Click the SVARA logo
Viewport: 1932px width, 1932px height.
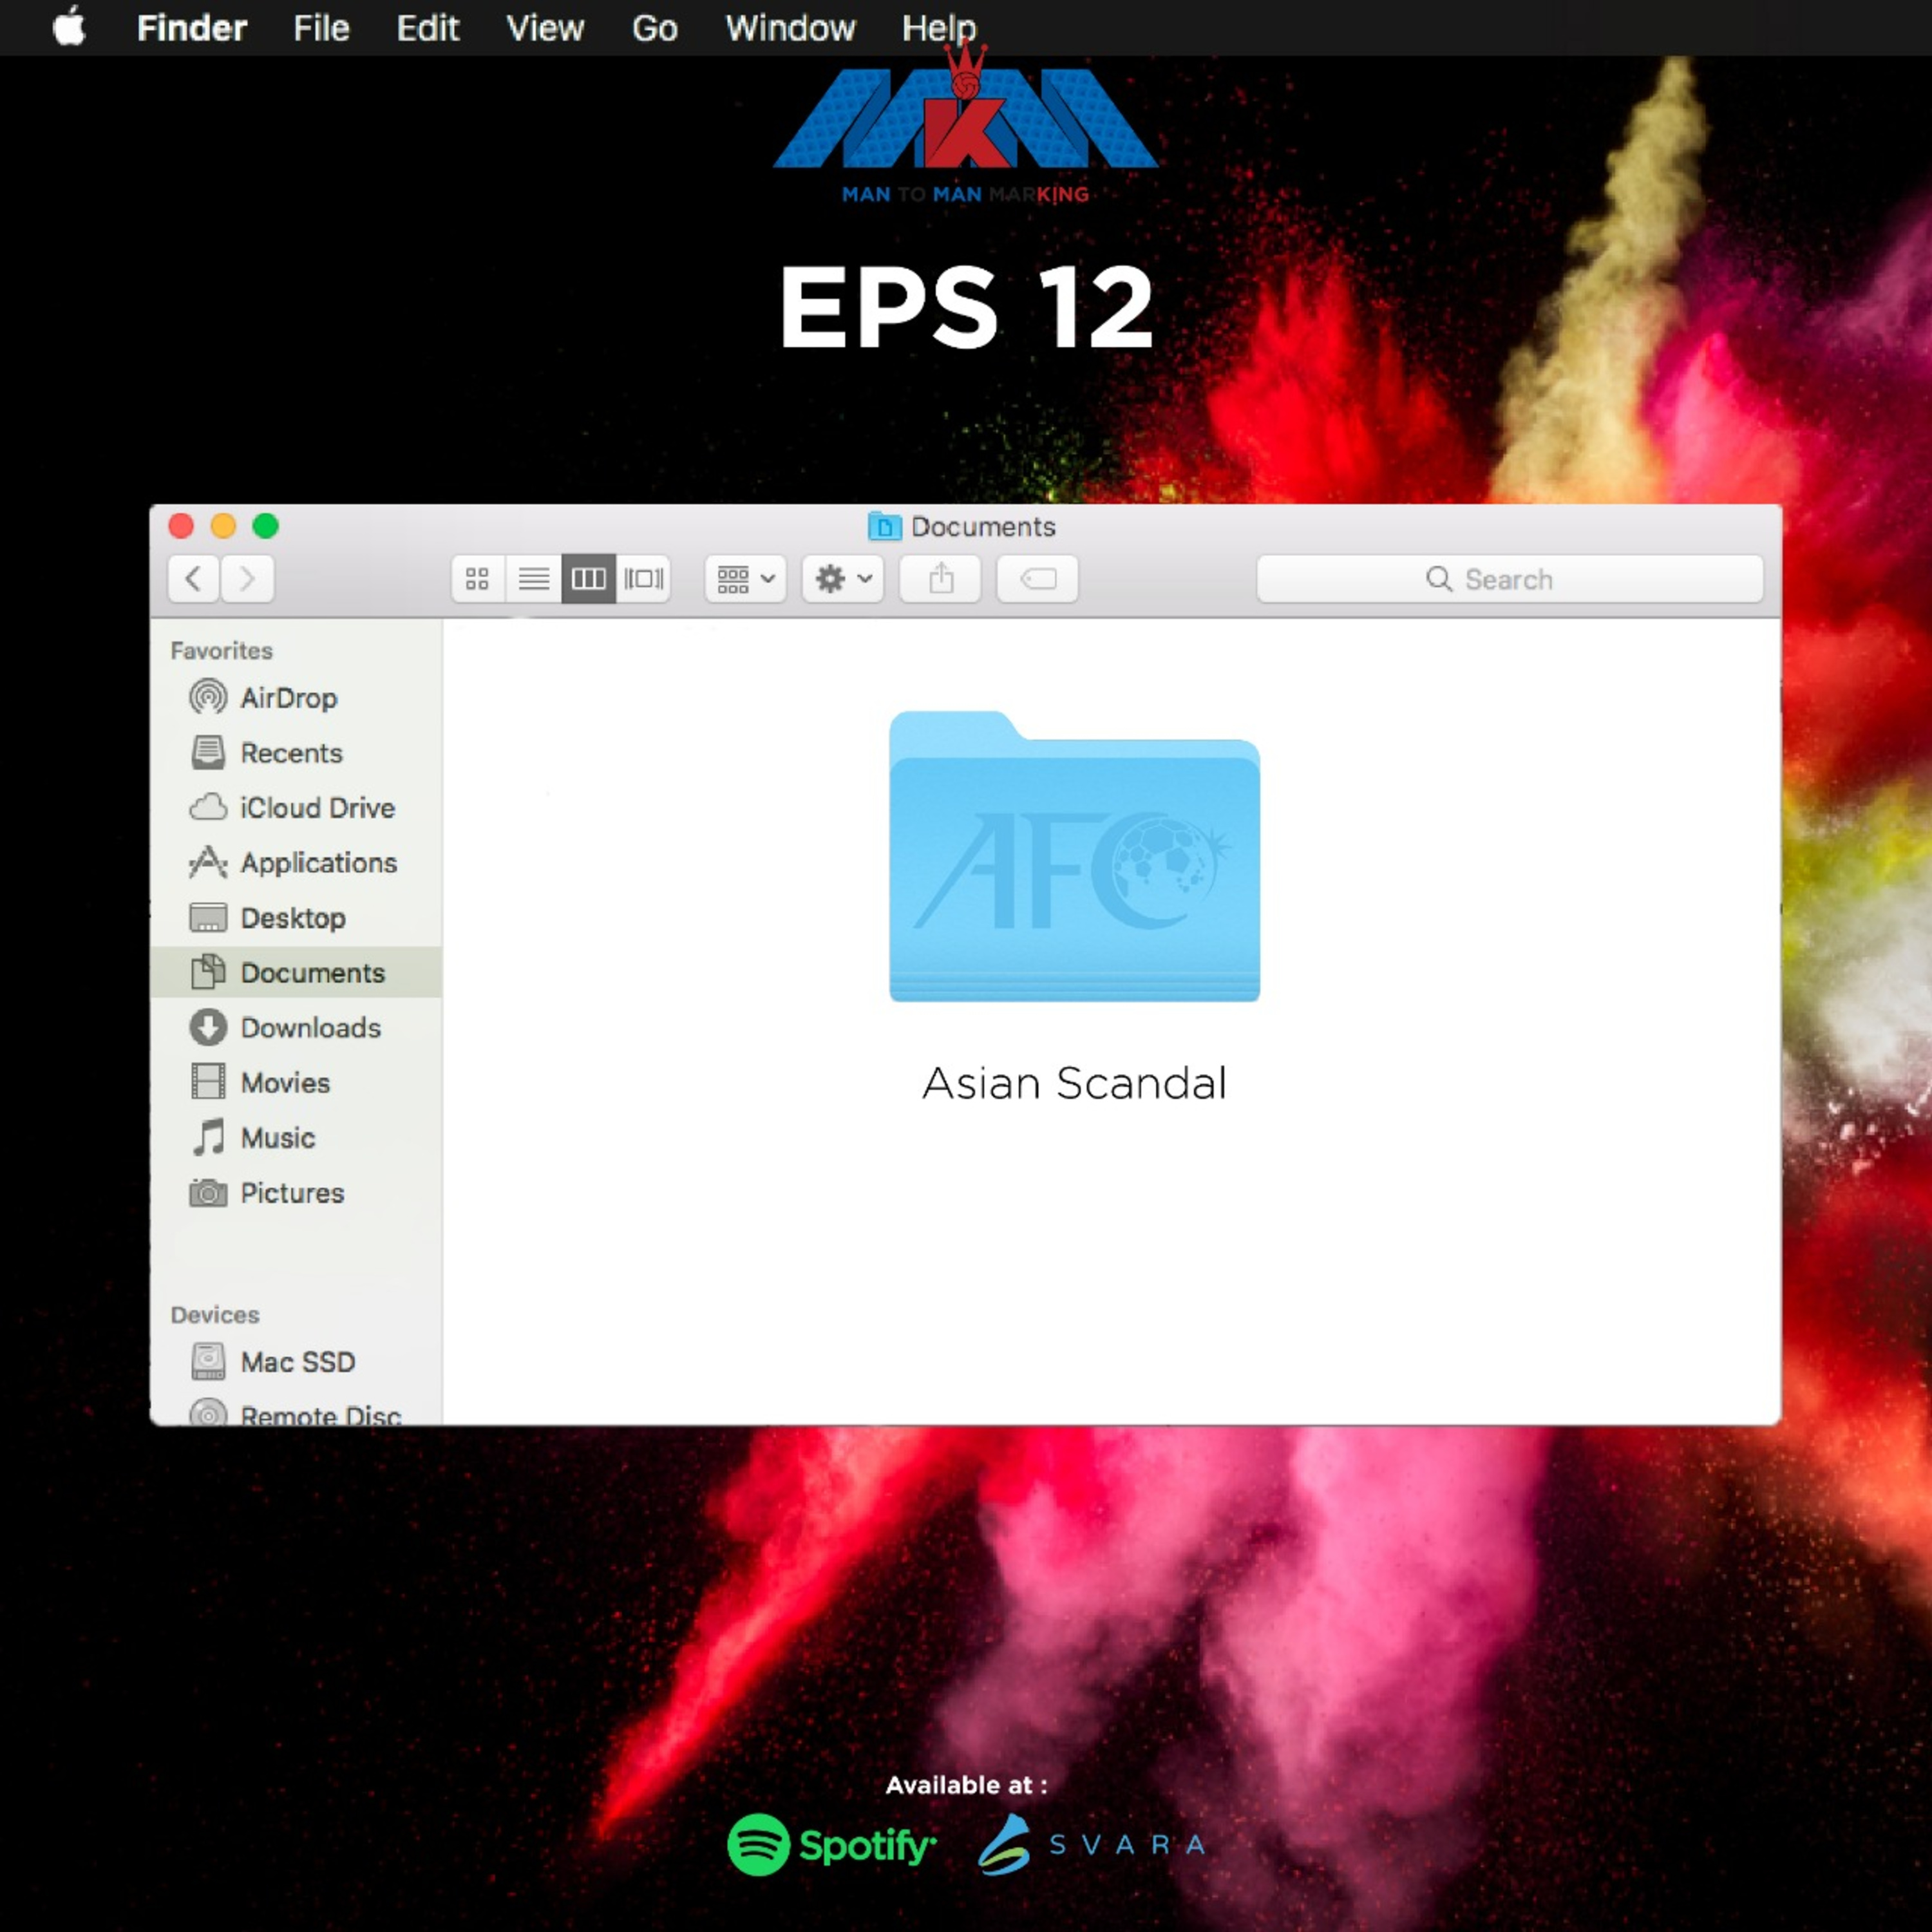[x=1092, y=1844]
